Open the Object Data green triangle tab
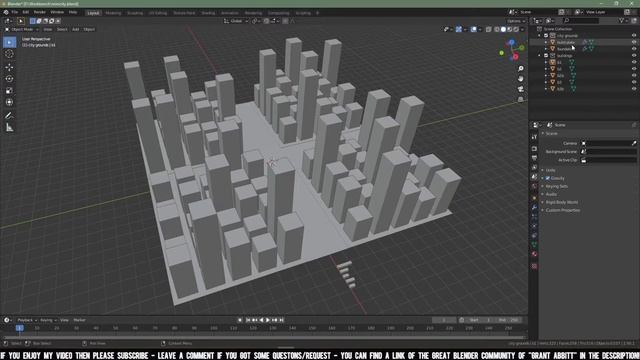The width and height of the screenshot is (640, 360). pos(534,244)
